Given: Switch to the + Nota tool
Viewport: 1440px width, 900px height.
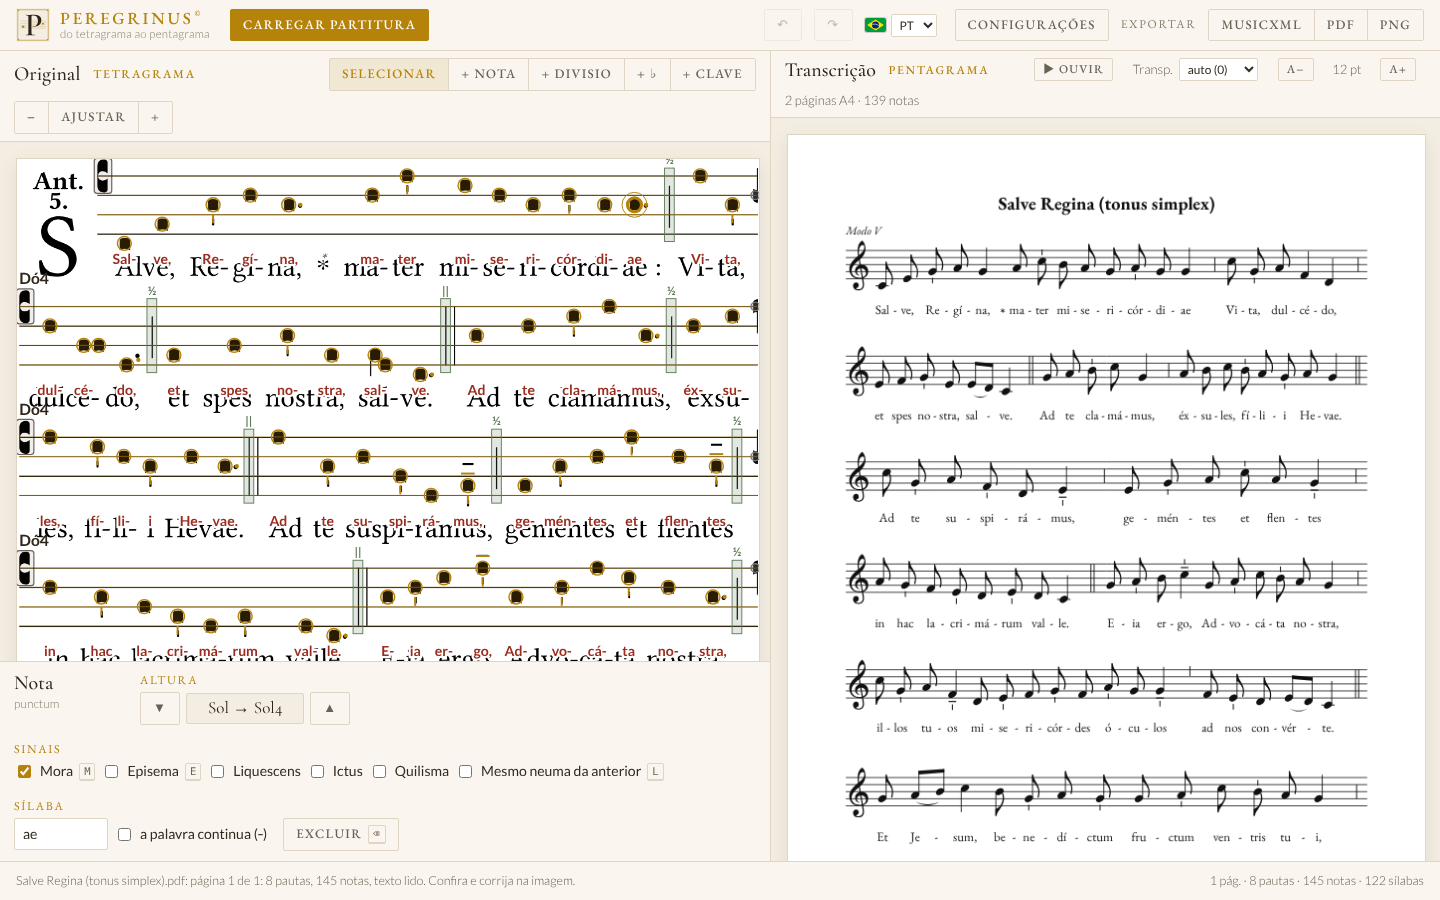Looking at the screenshot, I should pyautogui.click(x=488, y=74).
